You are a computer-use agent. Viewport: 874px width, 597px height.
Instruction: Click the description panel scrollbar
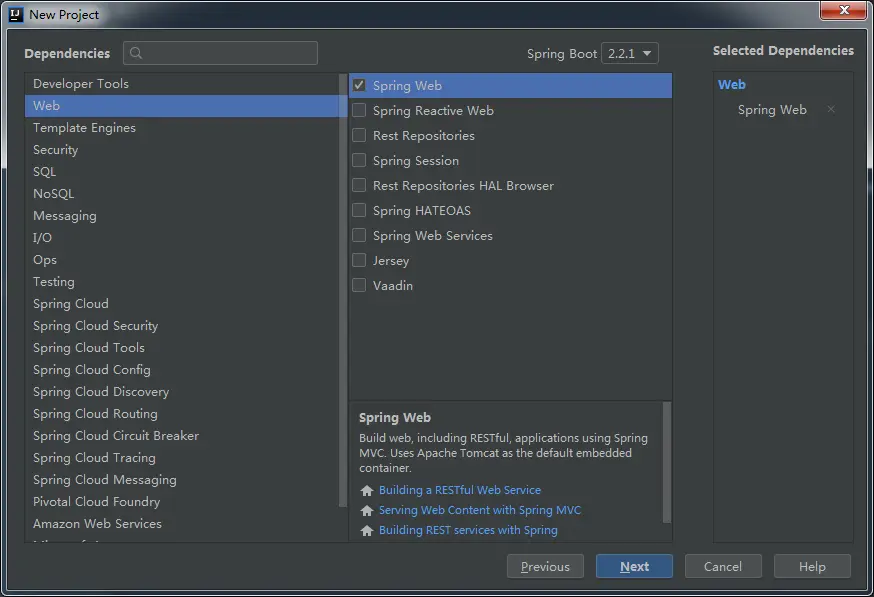point(667,463)
